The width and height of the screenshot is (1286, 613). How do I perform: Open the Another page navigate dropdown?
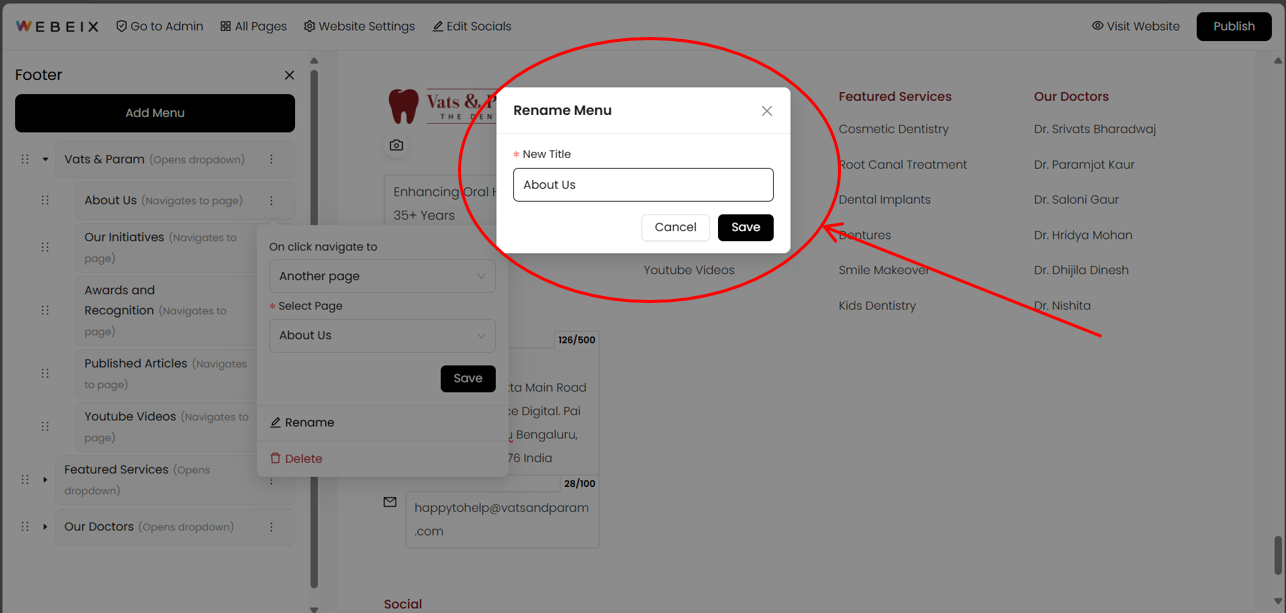pyautogui.click(x=382, y=276)
